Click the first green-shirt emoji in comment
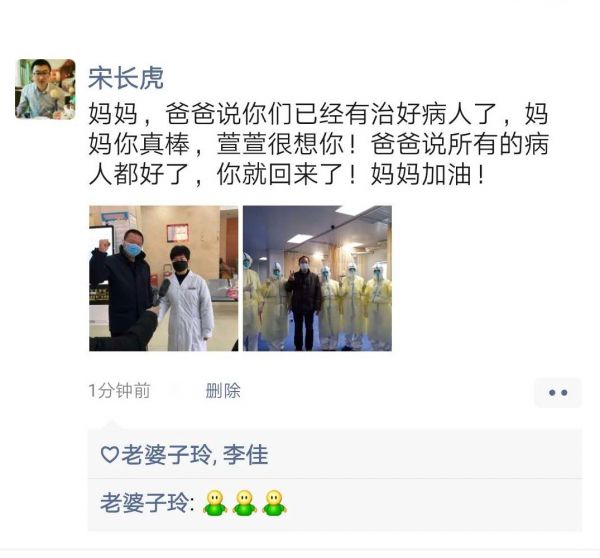 click(215, 503)
